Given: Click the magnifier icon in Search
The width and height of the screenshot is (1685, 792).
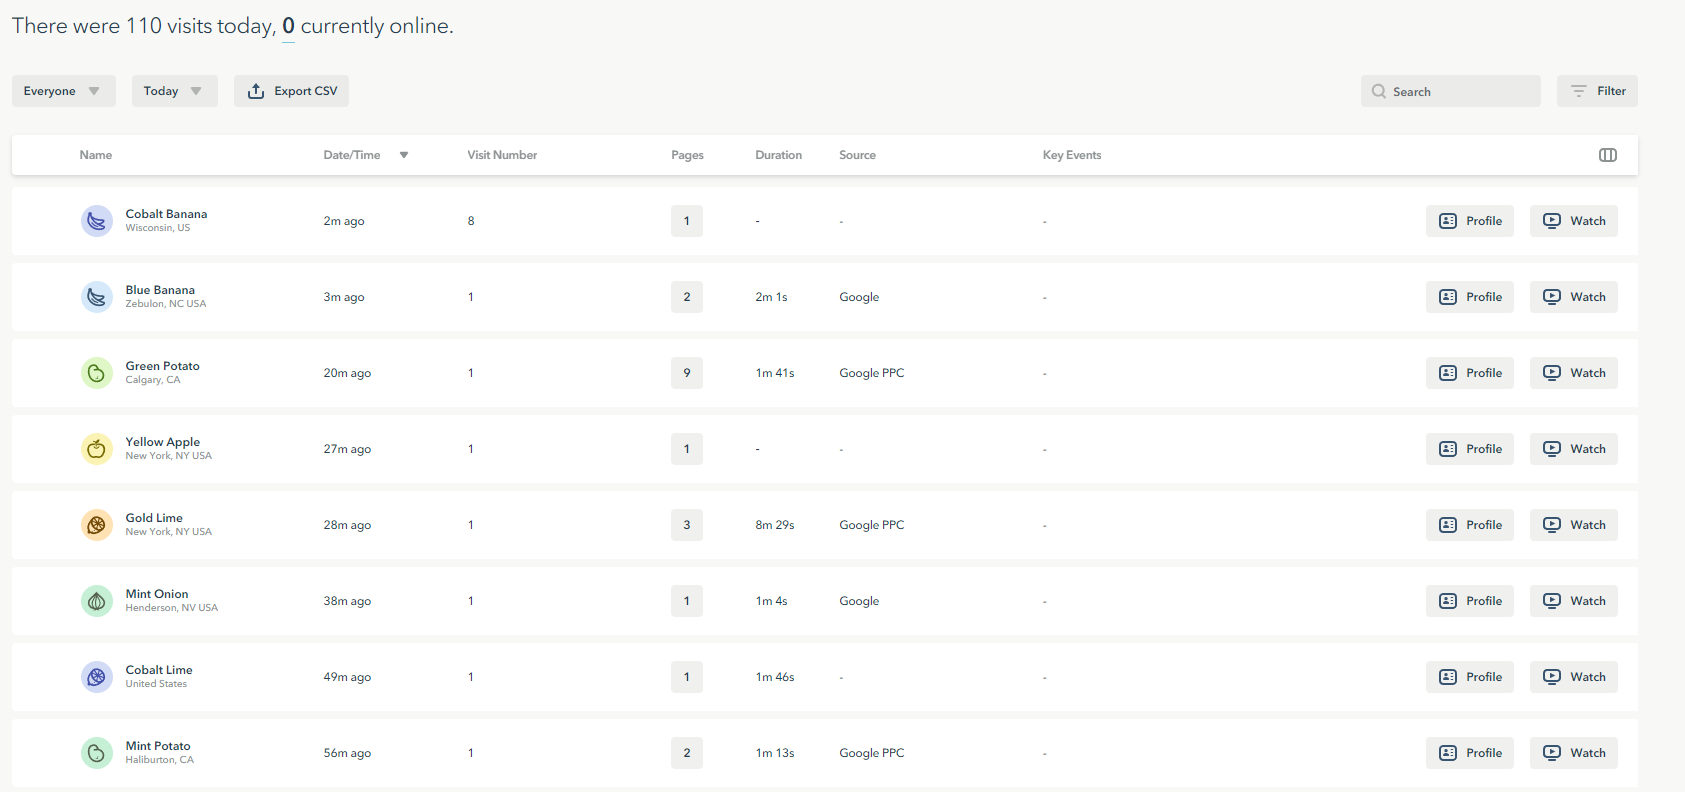Looking at the screenshot, I should coord(1379,91).
